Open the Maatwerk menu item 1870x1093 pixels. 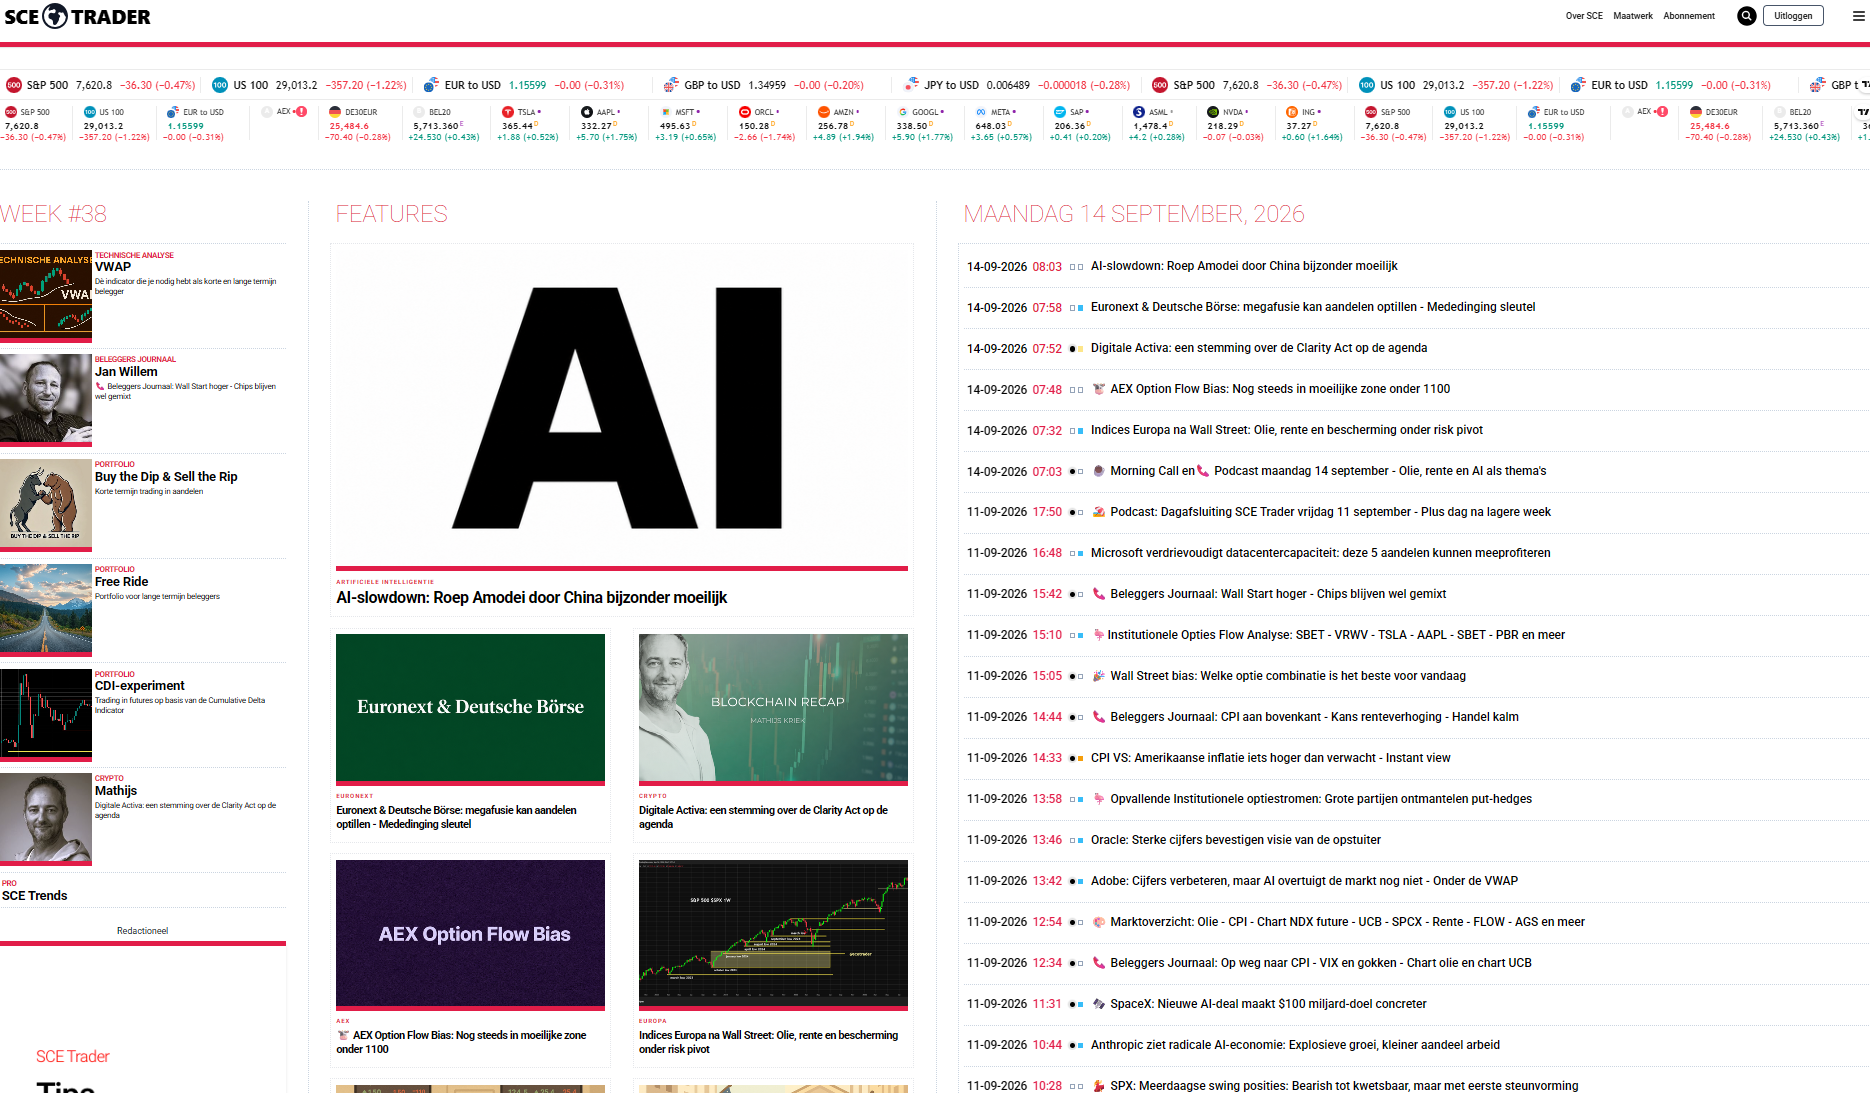pyautogui.click(x=1633, y=16)
